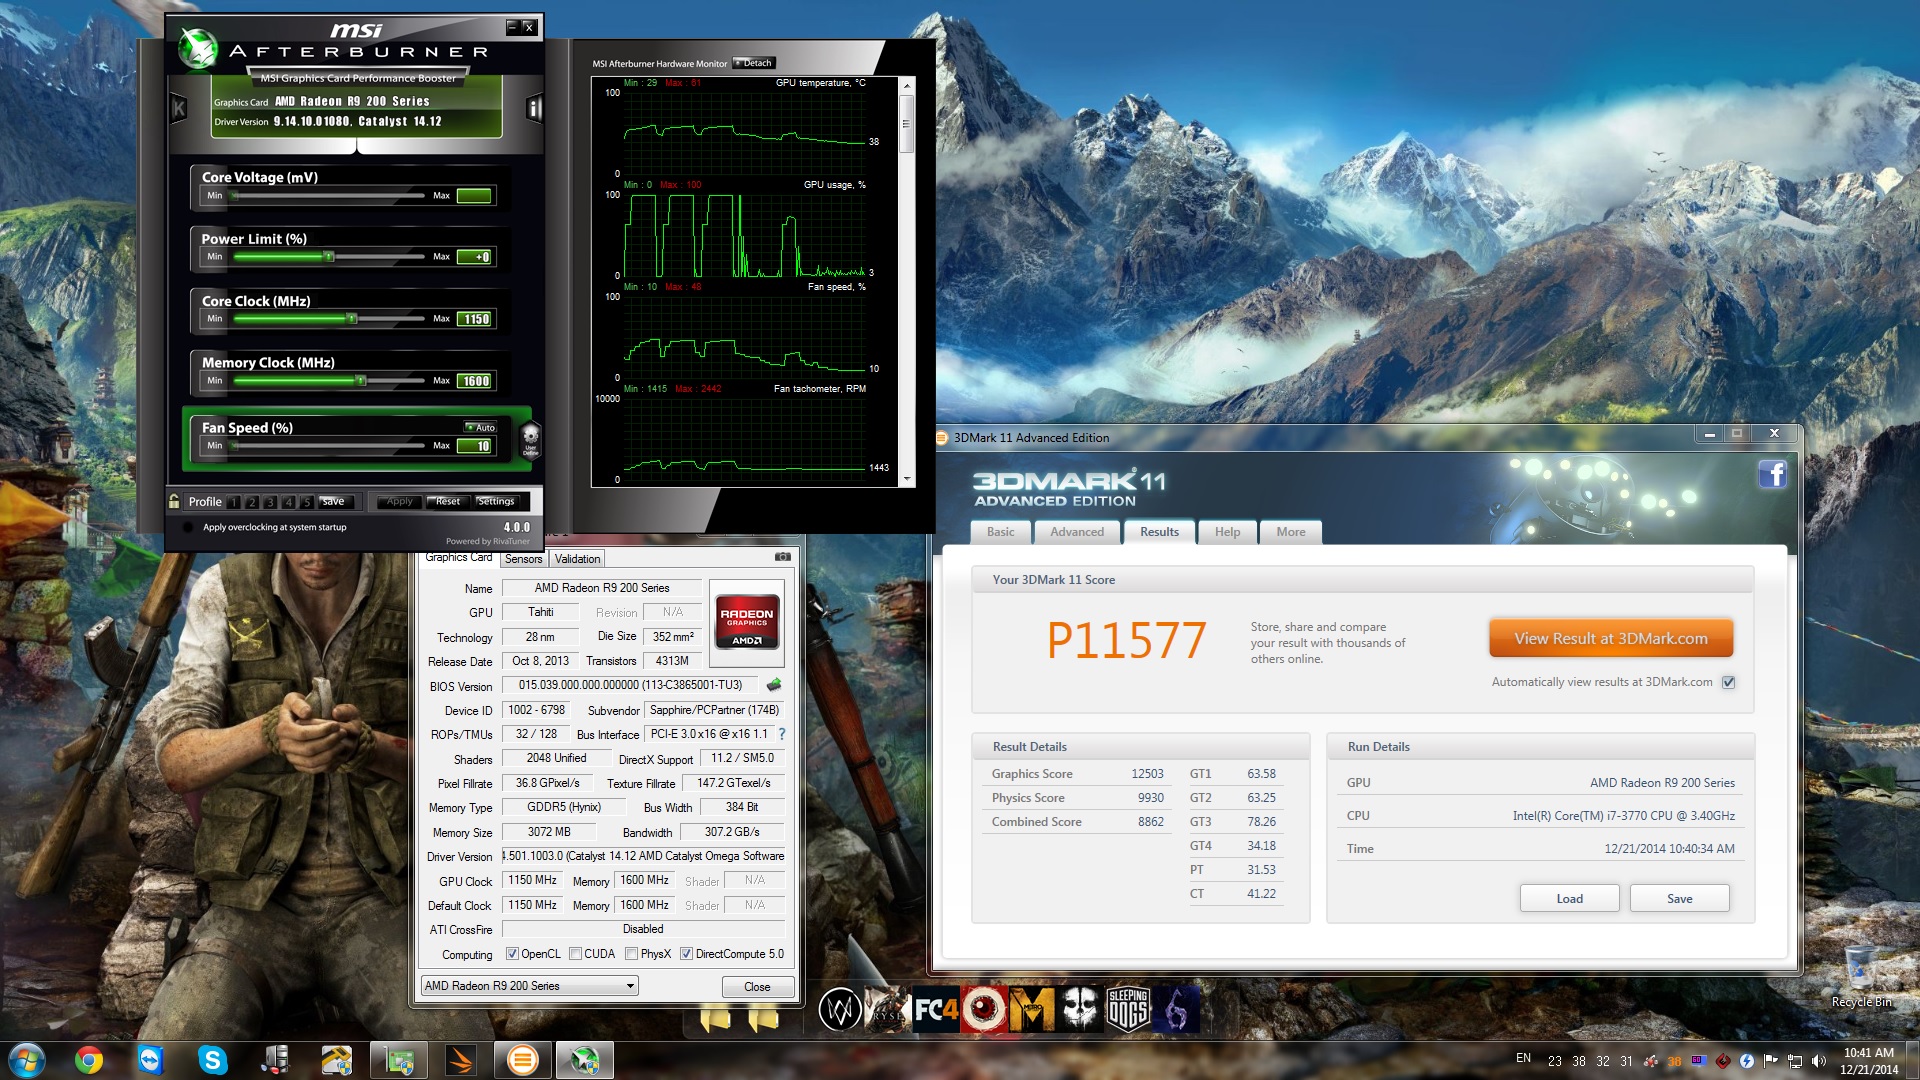Select Afterburner profile slot 1
The height and width of the screenshot is (1080, 1920).
[x=233, y=502]
